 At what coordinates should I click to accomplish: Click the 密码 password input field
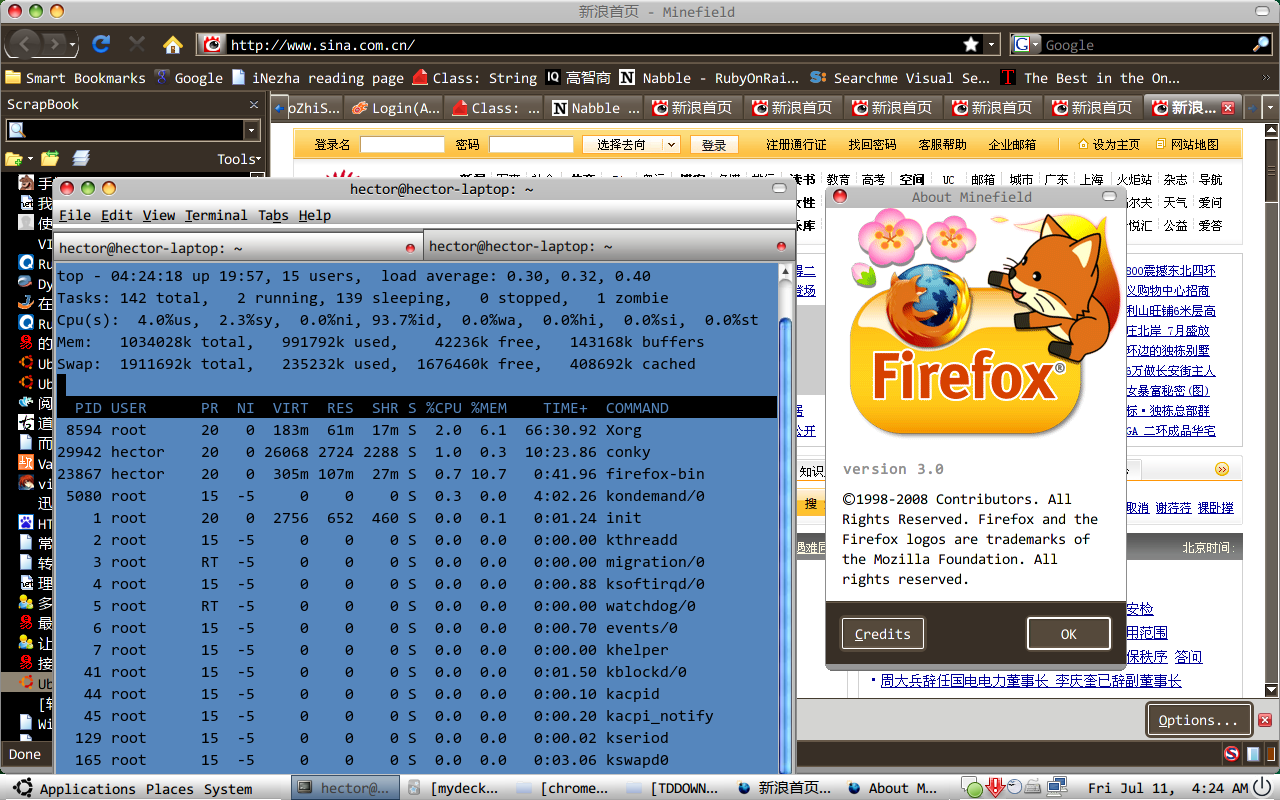tap(531, 145)
